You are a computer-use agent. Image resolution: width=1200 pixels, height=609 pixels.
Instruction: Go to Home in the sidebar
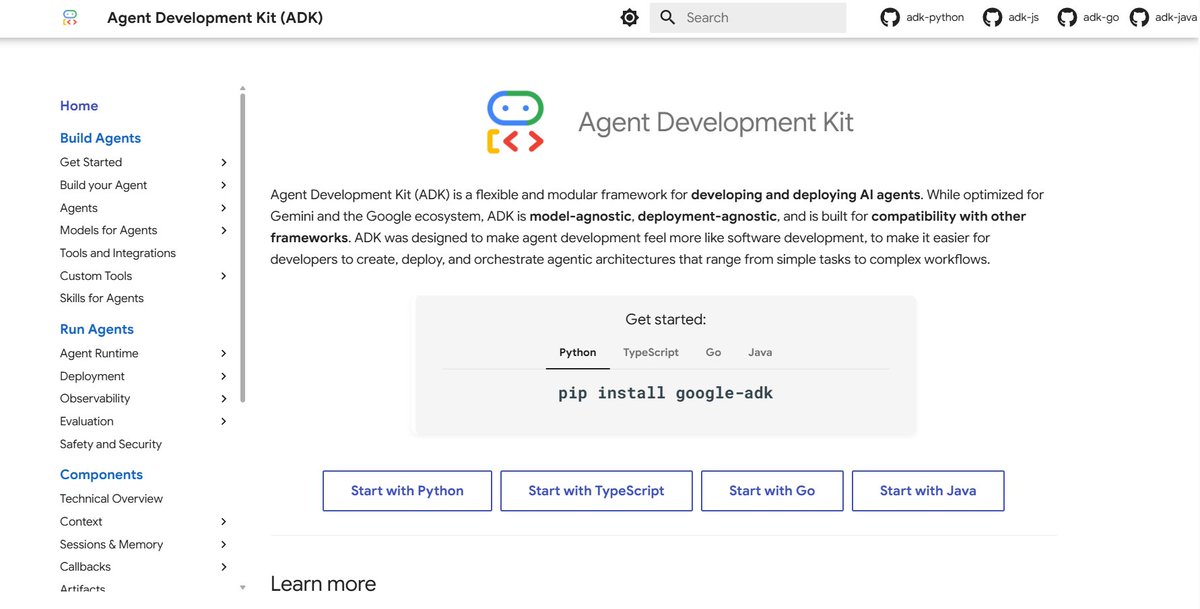pos(79,106)
